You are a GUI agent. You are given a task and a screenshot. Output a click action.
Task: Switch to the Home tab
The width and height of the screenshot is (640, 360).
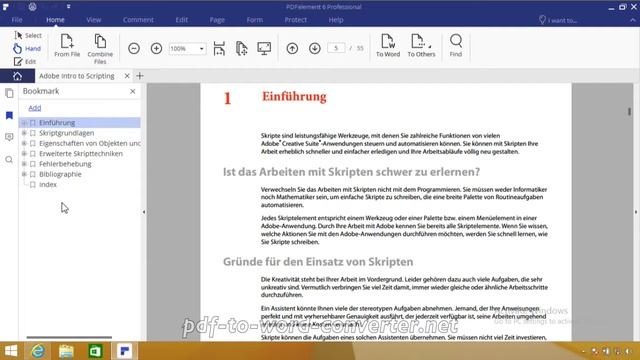click(55, 20)
